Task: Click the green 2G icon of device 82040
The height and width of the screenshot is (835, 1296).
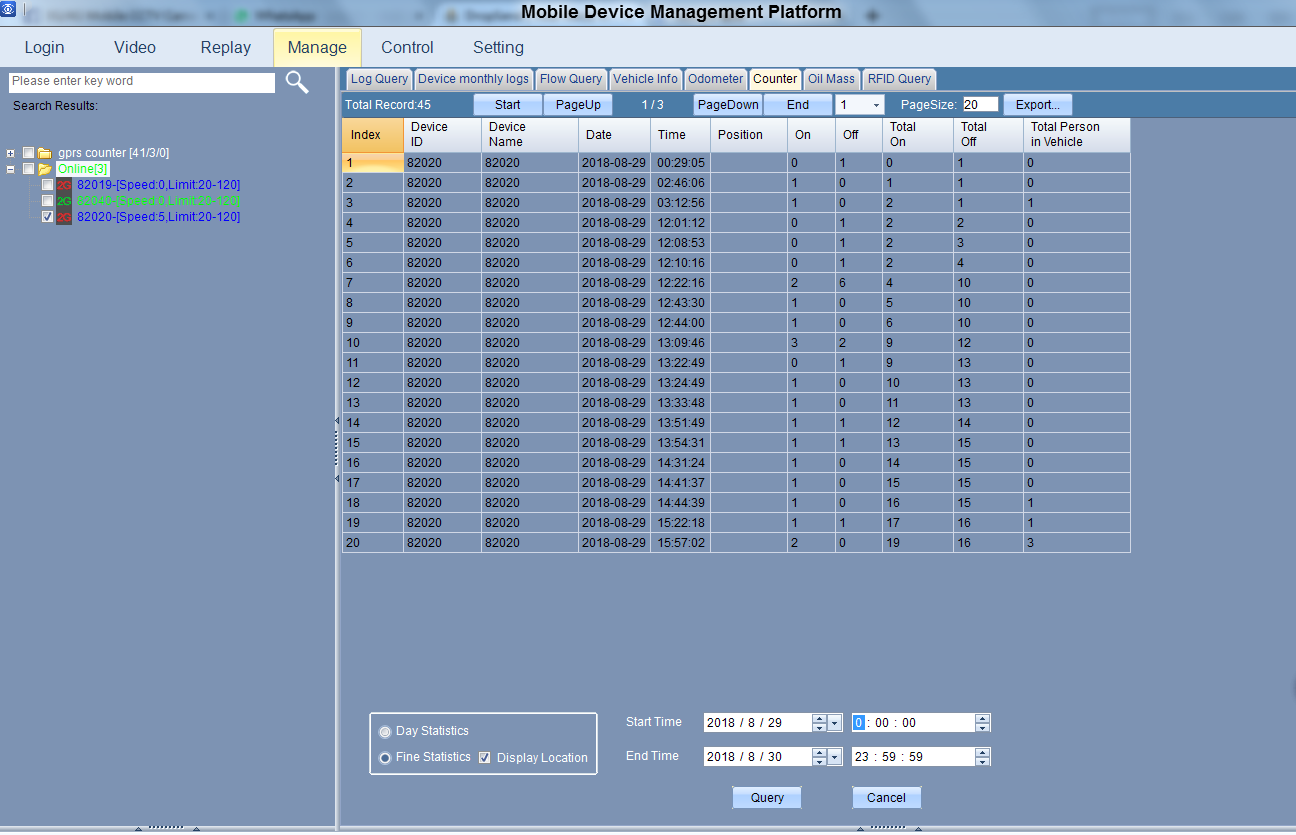Action: click(64, 201)
